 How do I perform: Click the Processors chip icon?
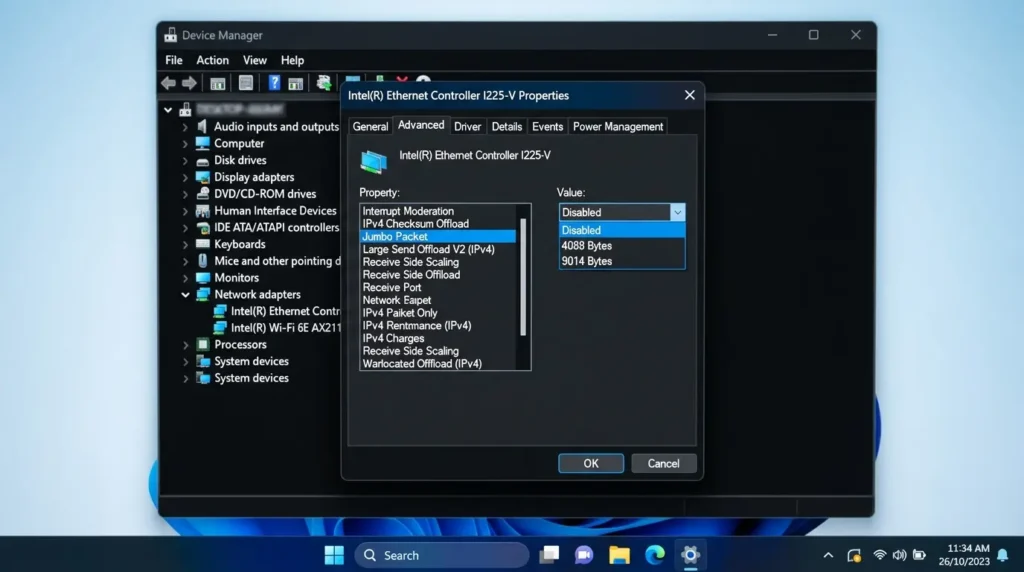(202, 344)
